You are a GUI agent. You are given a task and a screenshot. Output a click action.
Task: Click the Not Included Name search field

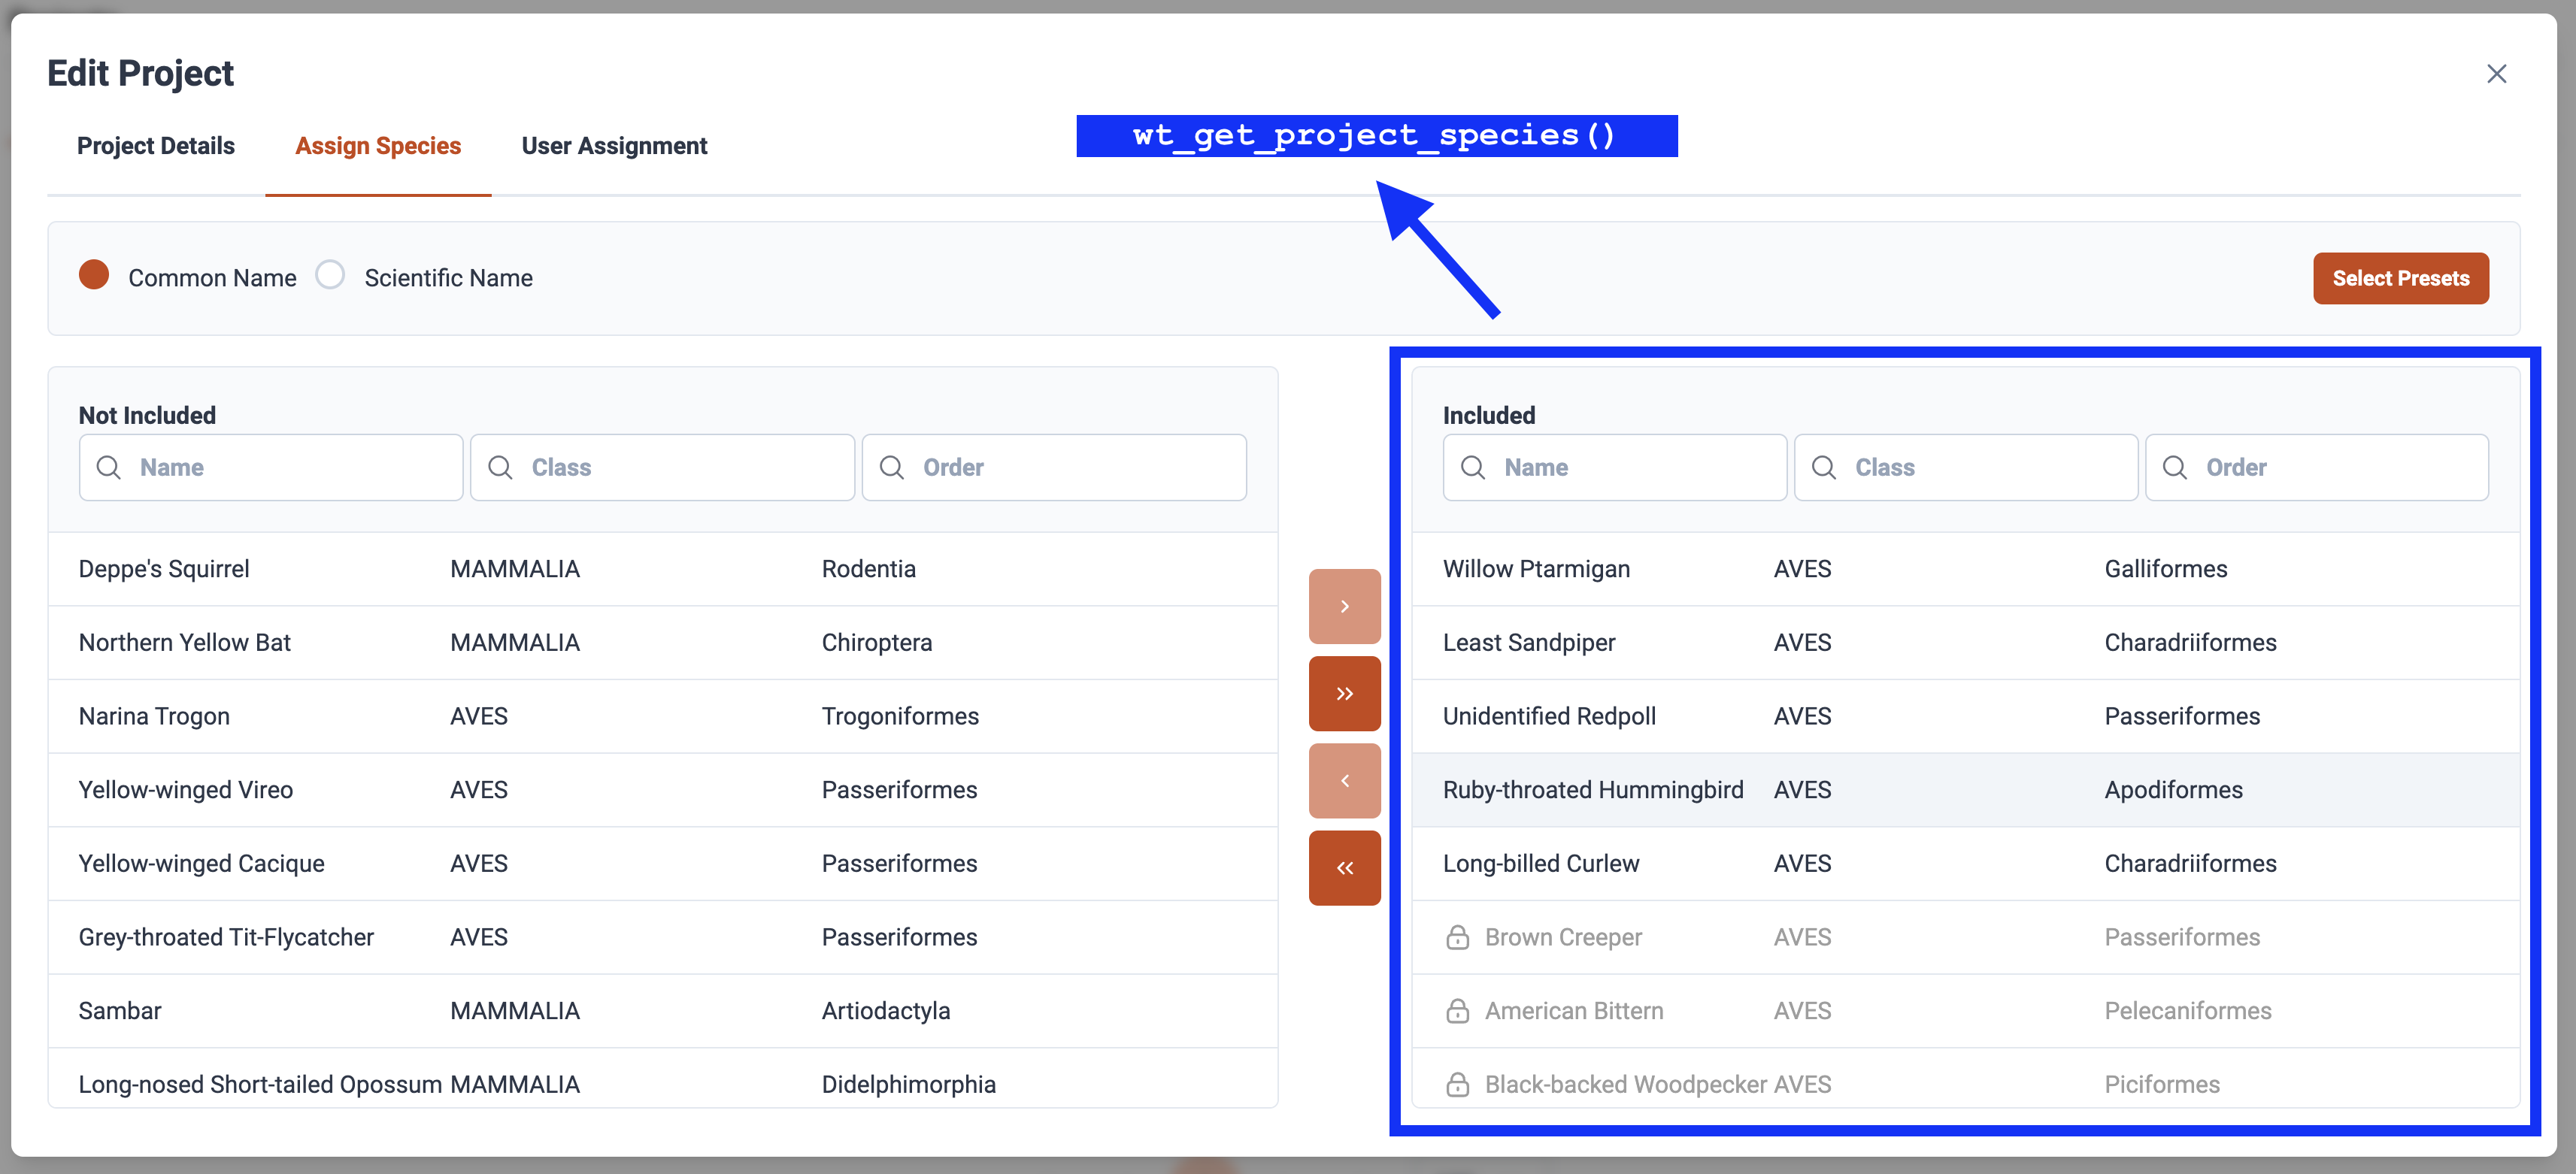(290, 467)
